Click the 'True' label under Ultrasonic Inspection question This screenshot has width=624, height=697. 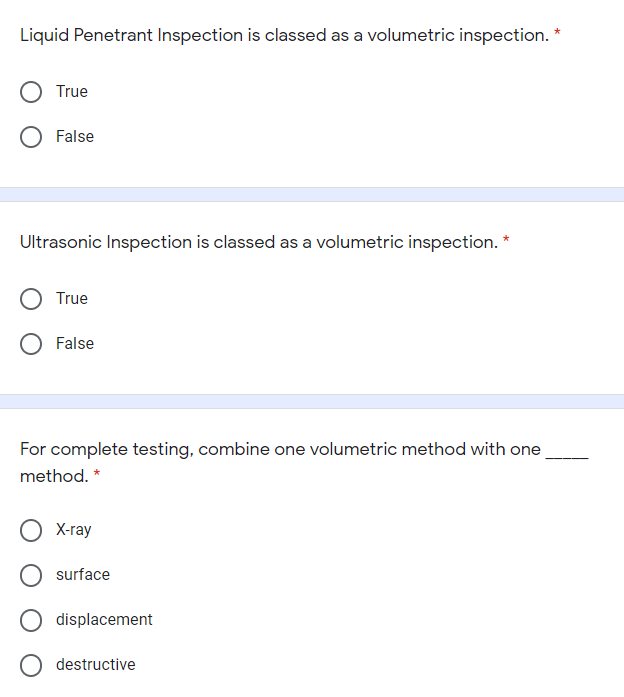pyautogui.click(x=72, y=299)
